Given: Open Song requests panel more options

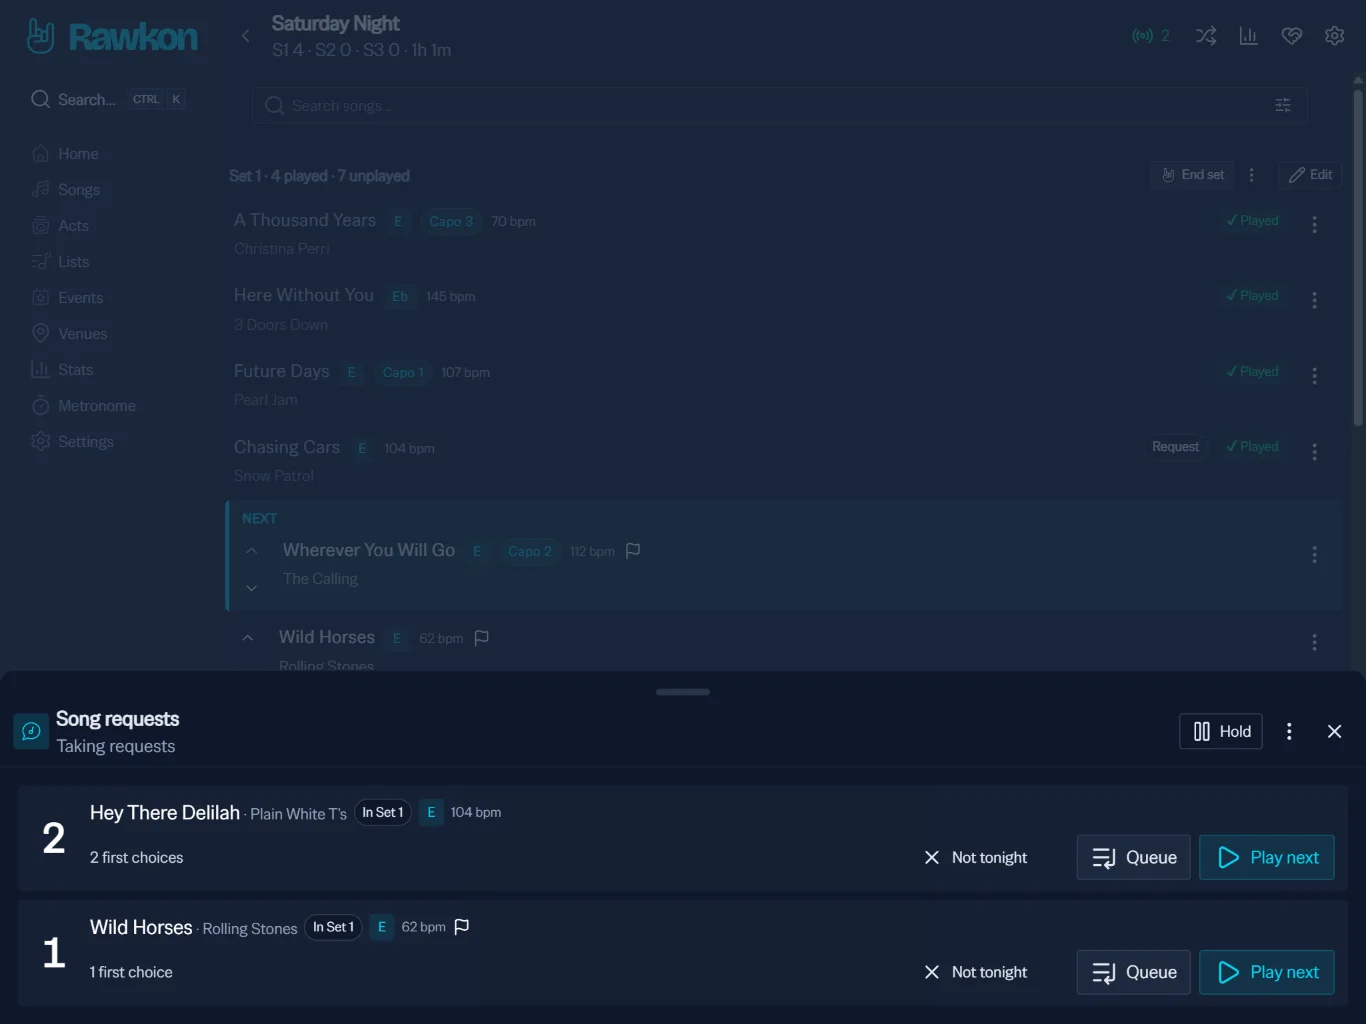Looking at the screenshot, I should (x=1289, y=732).
